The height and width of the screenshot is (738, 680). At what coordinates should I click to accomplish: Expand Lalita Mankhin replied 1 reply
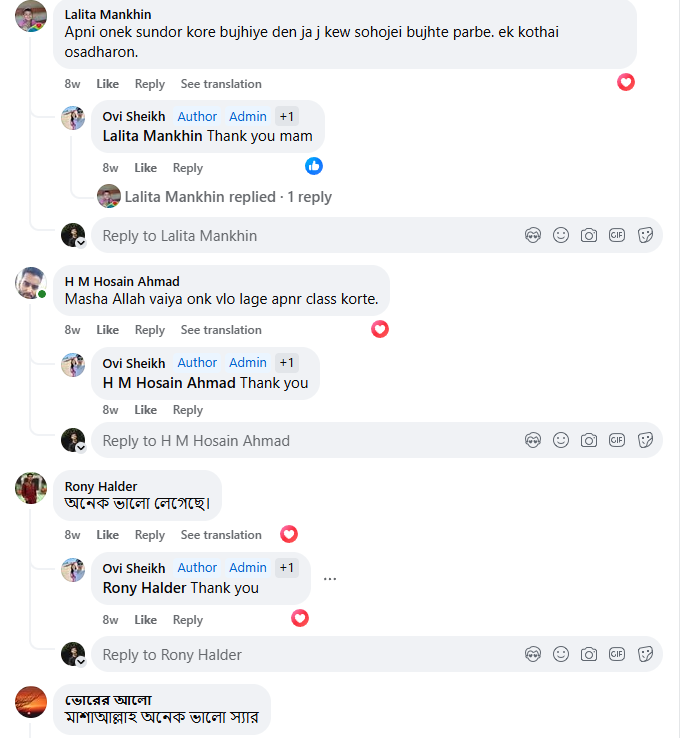[228, 197]
